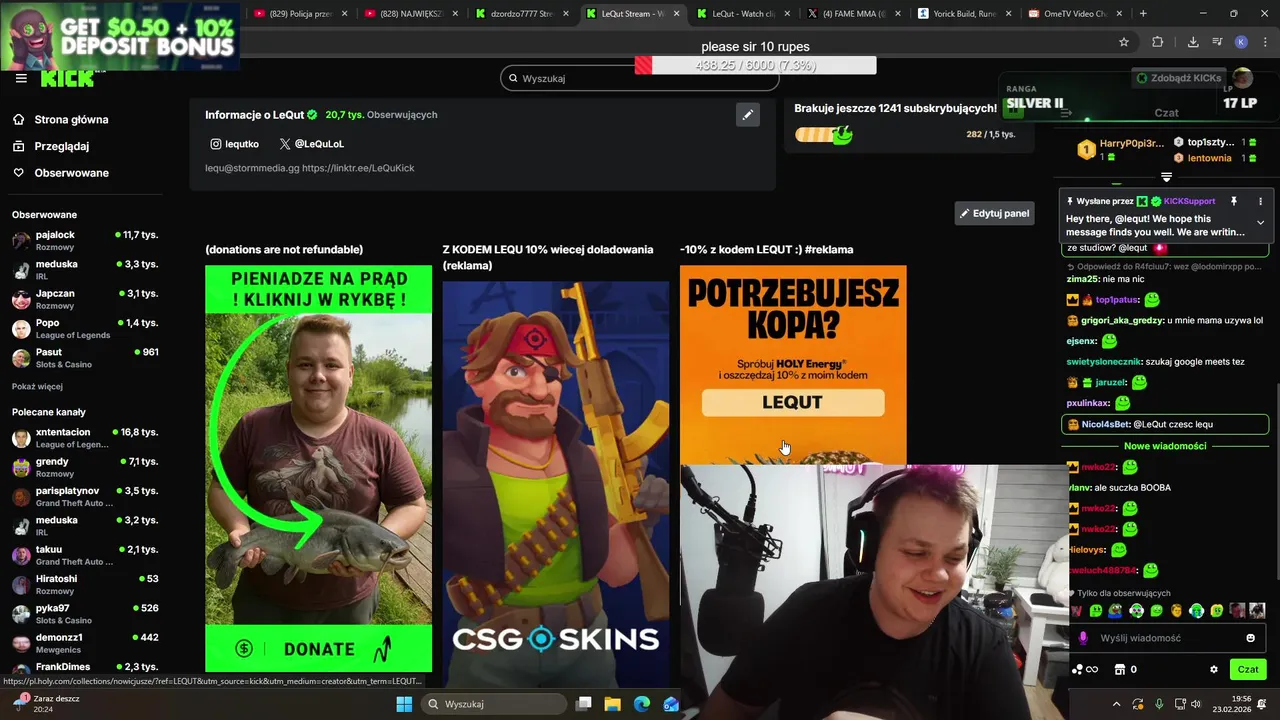Insert the red W quick emote
This screenshot has height=720, width=1280.
pyautogui.click(x=1076, y=610)
